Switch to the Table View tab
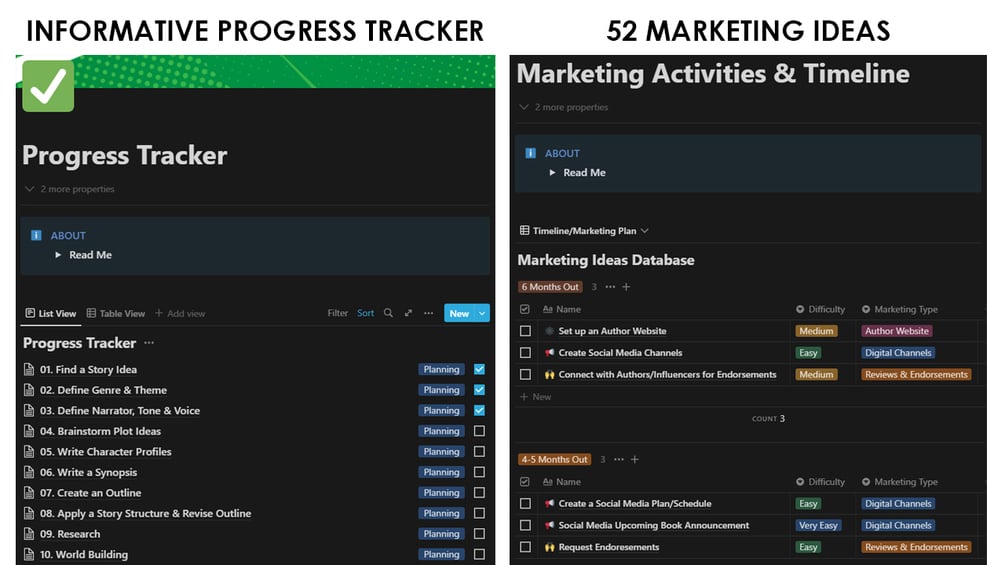The image size is (1005, 565). tap(115, 313)
